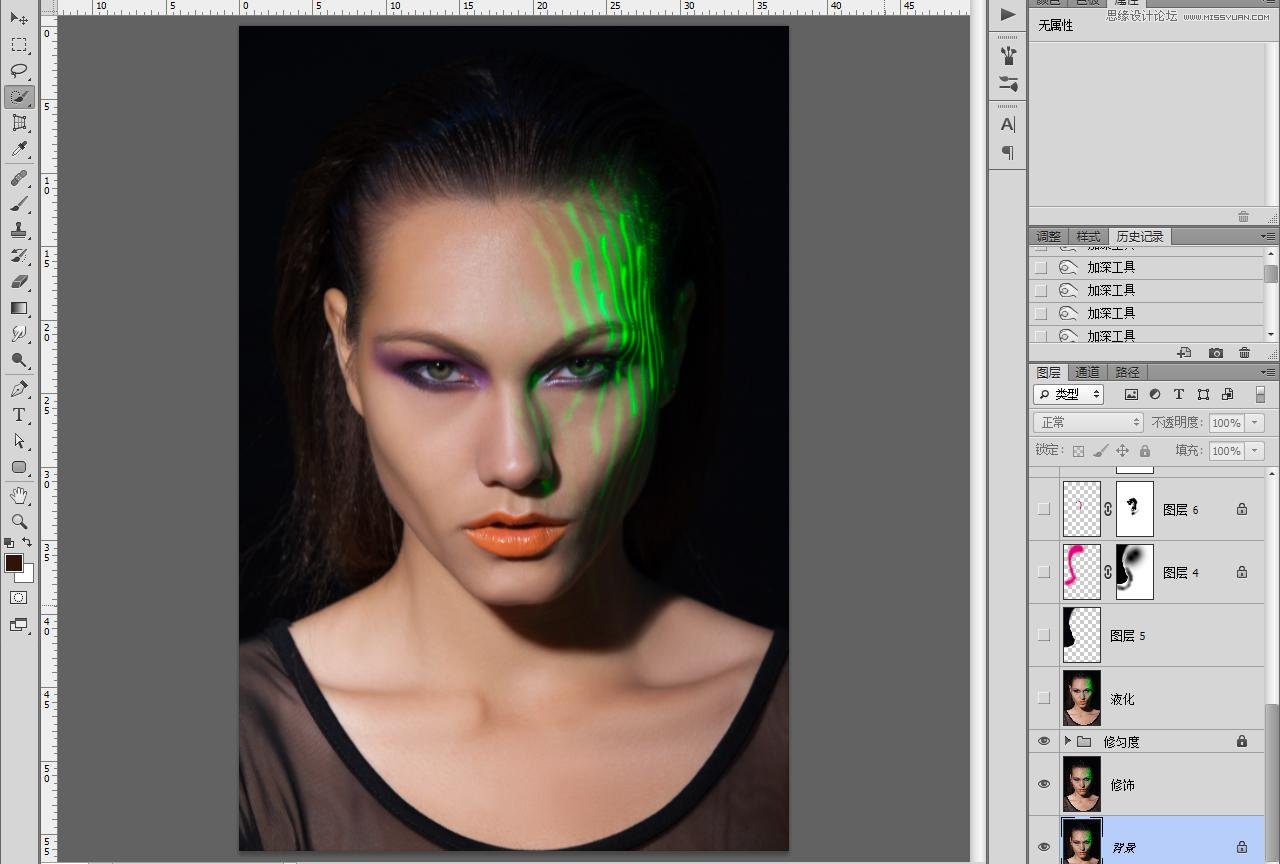The height and width of the screenshot is (864, 1280).
Task: Switch to the 通道 tab
Action: click(x=1087, y=372)
